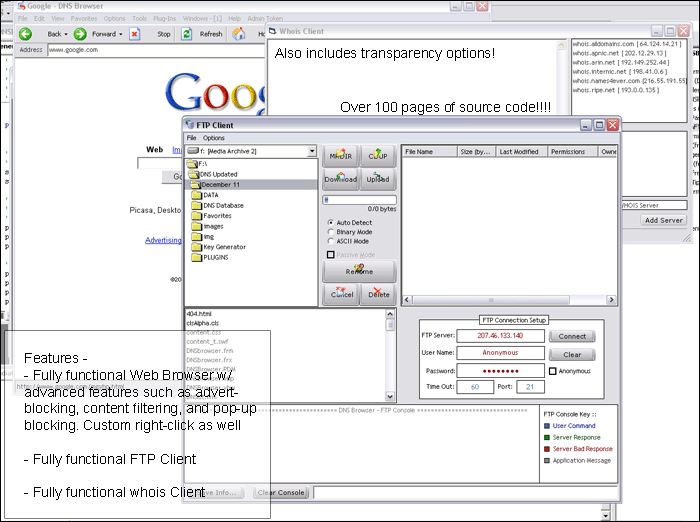Open the drive selection dropdown in FTP Client
700x522 pixels.
(312, 151)
